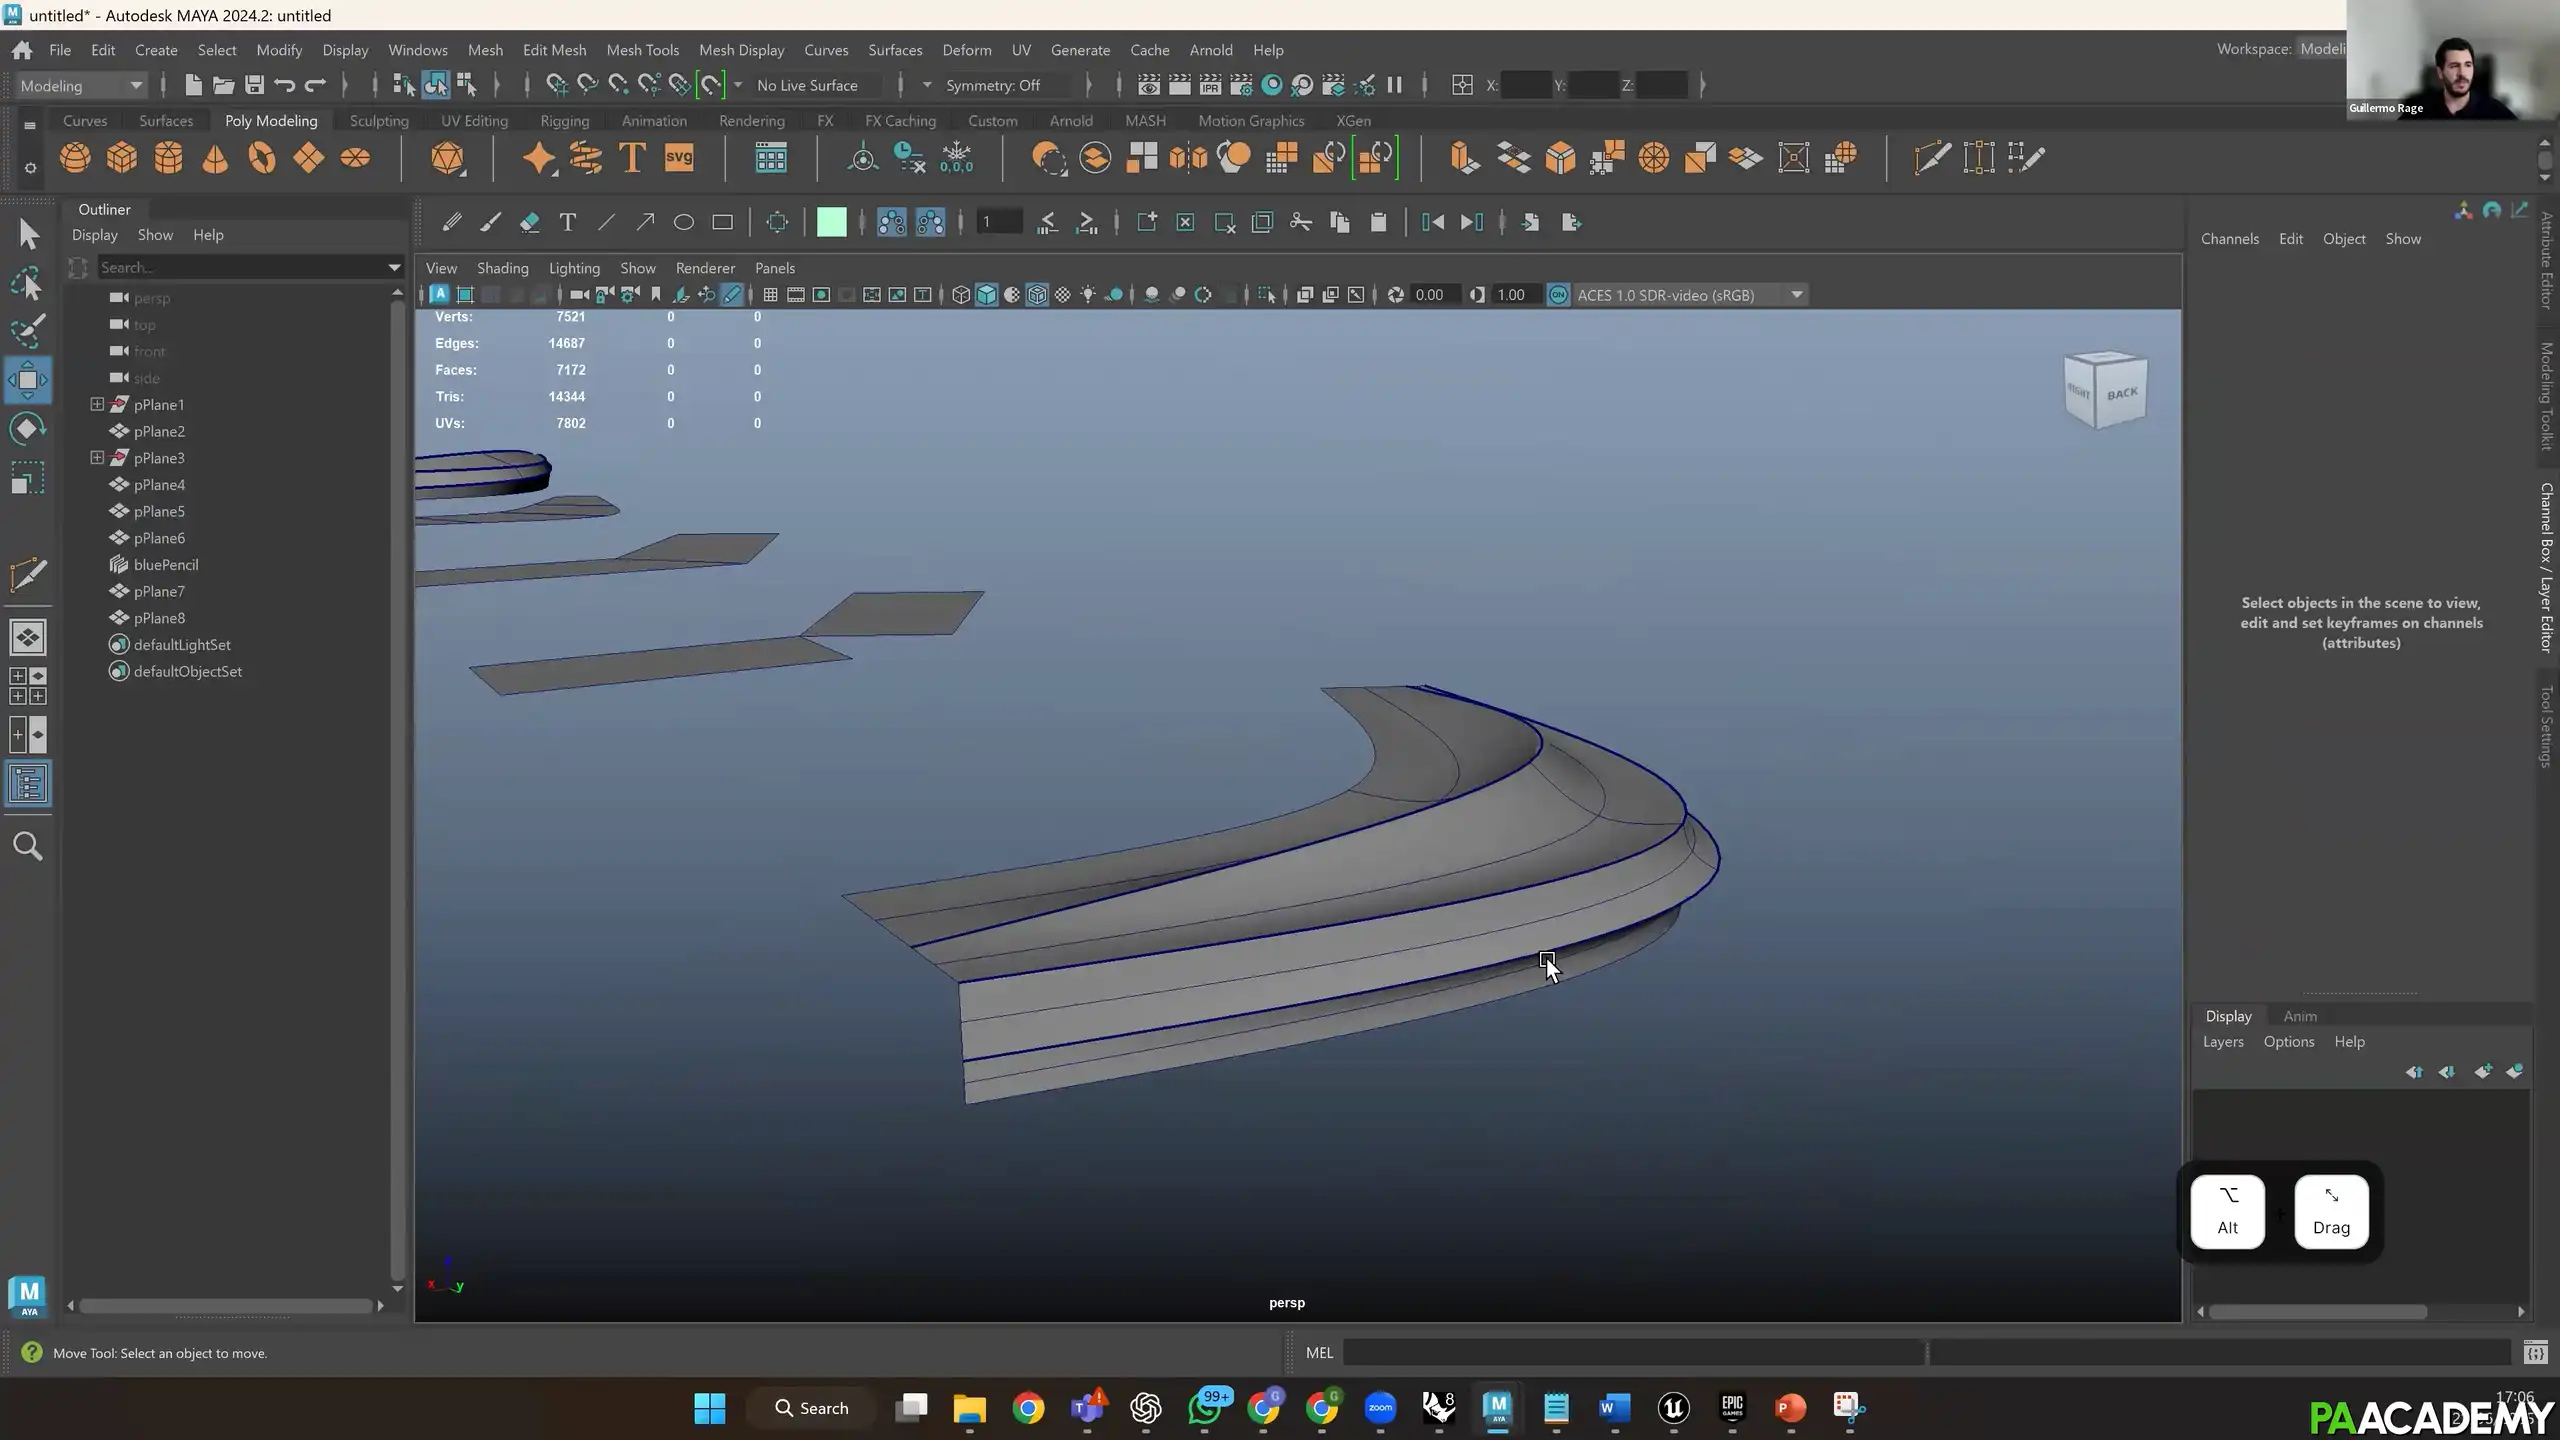Expand pPlane1 in the Outliner
Screen dimensions: 2560x1440
coord(97,404)
